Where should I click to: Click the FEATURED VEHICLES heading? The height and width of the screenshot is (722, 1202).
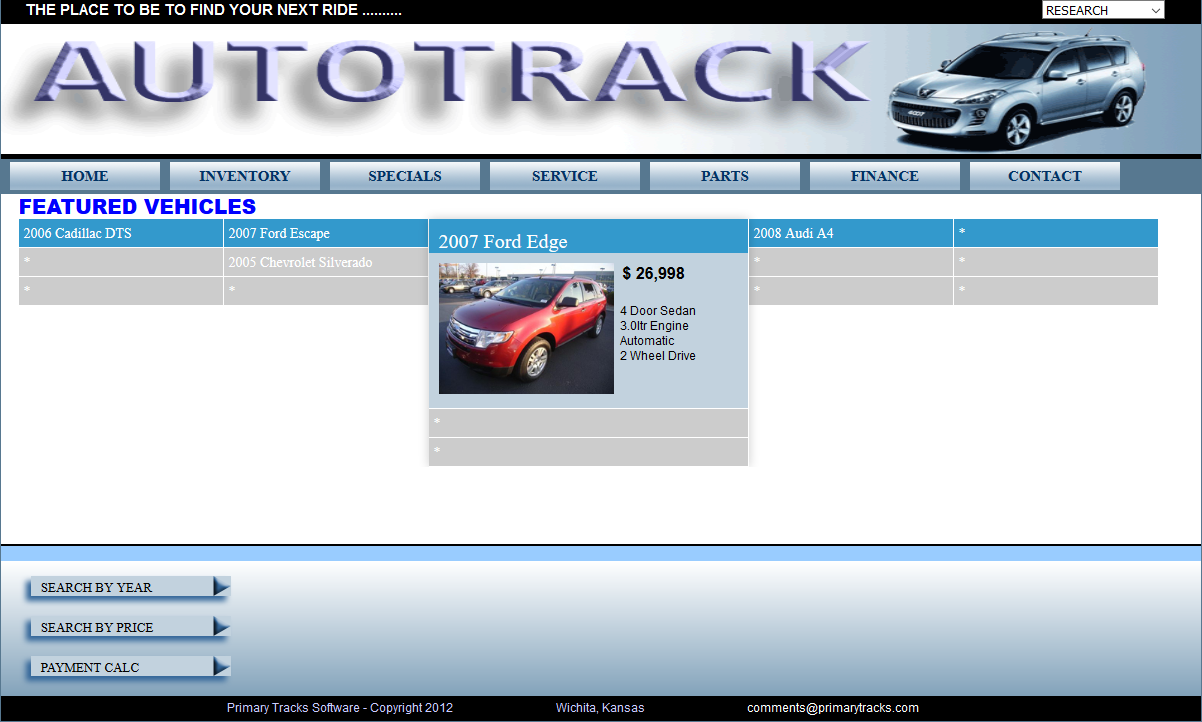tap(138, 207)
